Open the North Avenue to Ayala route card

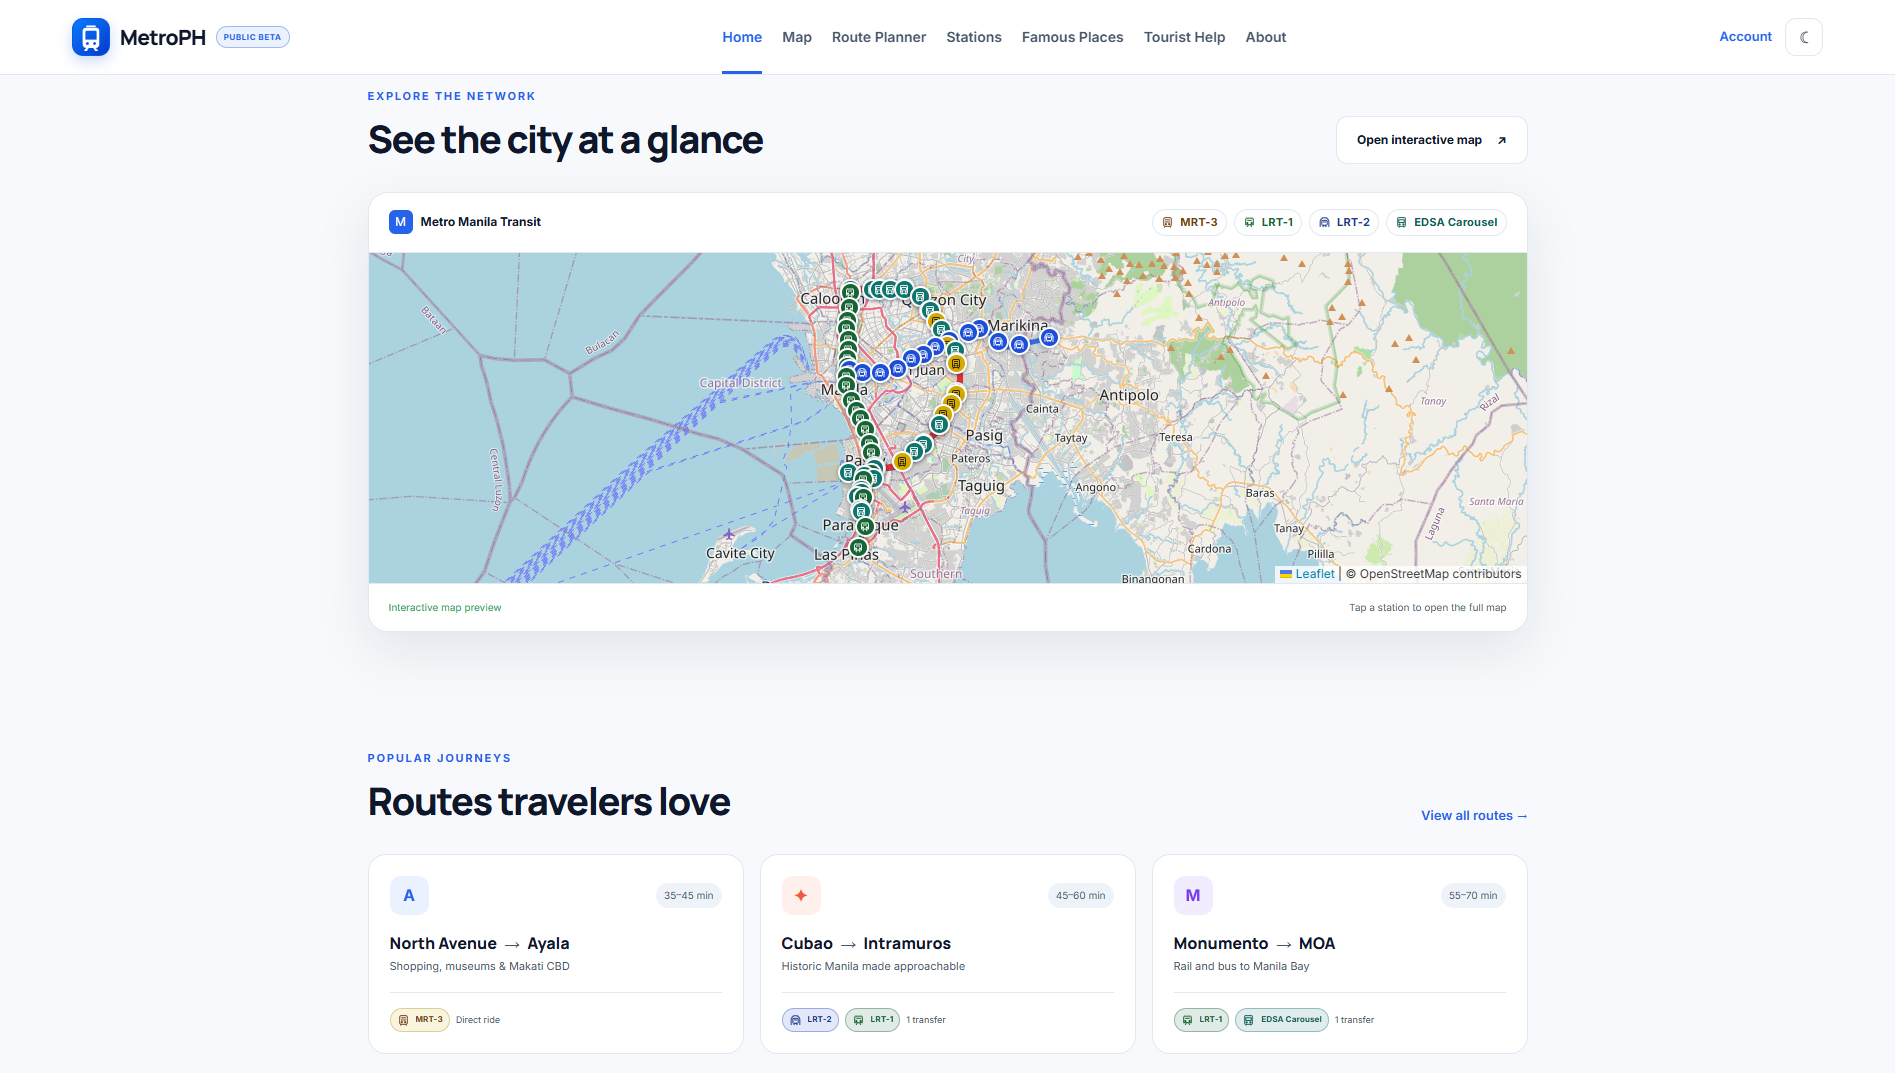point(556,954)
